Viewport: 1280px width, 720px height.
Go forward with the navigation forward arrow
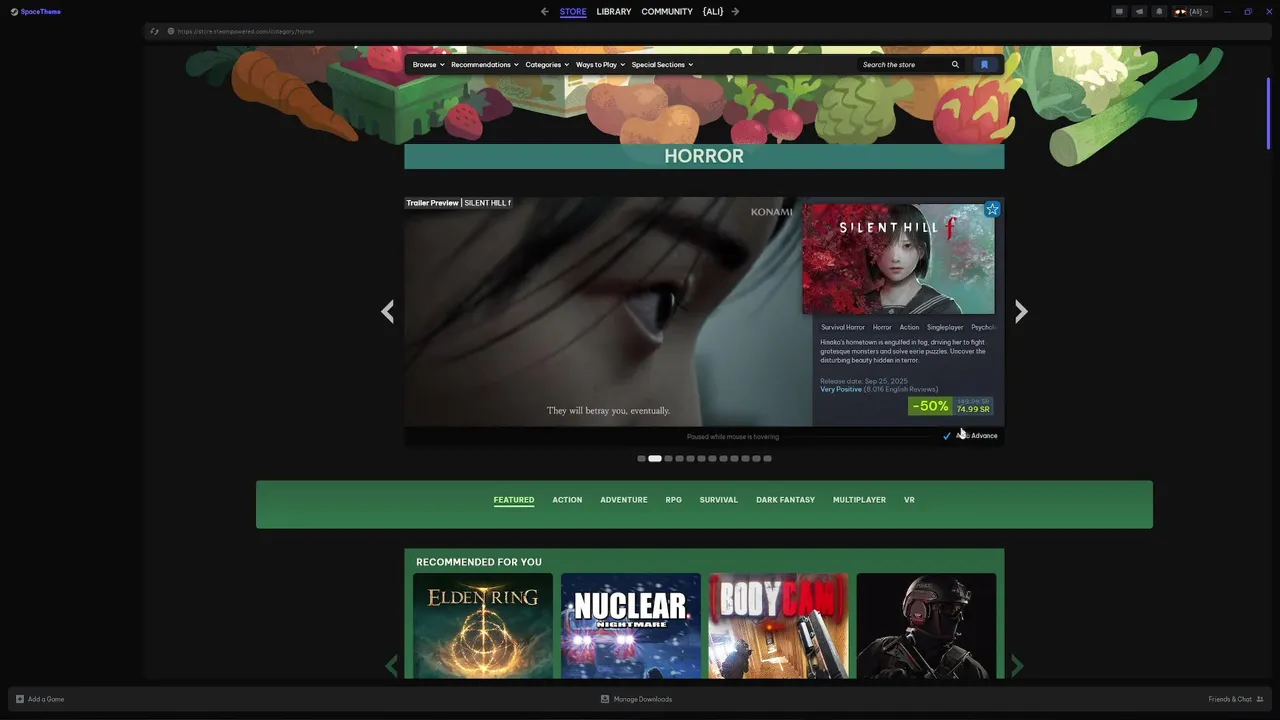click(735, 12)
